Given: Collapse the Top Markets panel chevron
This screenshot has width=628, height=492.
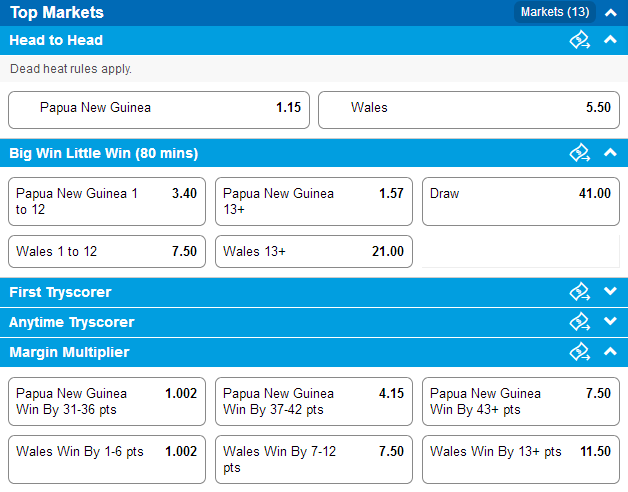Looking at the screenshot, I should (x=610, y=13).
